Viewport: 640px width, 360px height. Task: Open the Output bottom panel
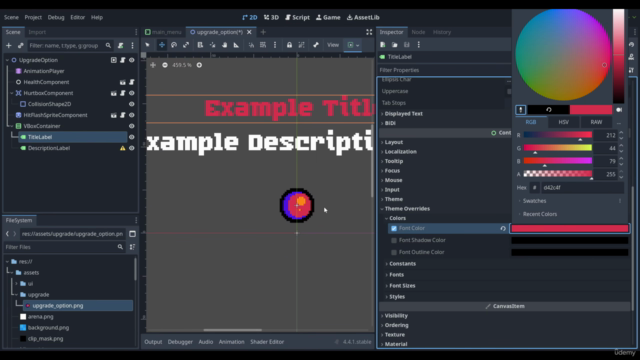click(x=153, y=342)
